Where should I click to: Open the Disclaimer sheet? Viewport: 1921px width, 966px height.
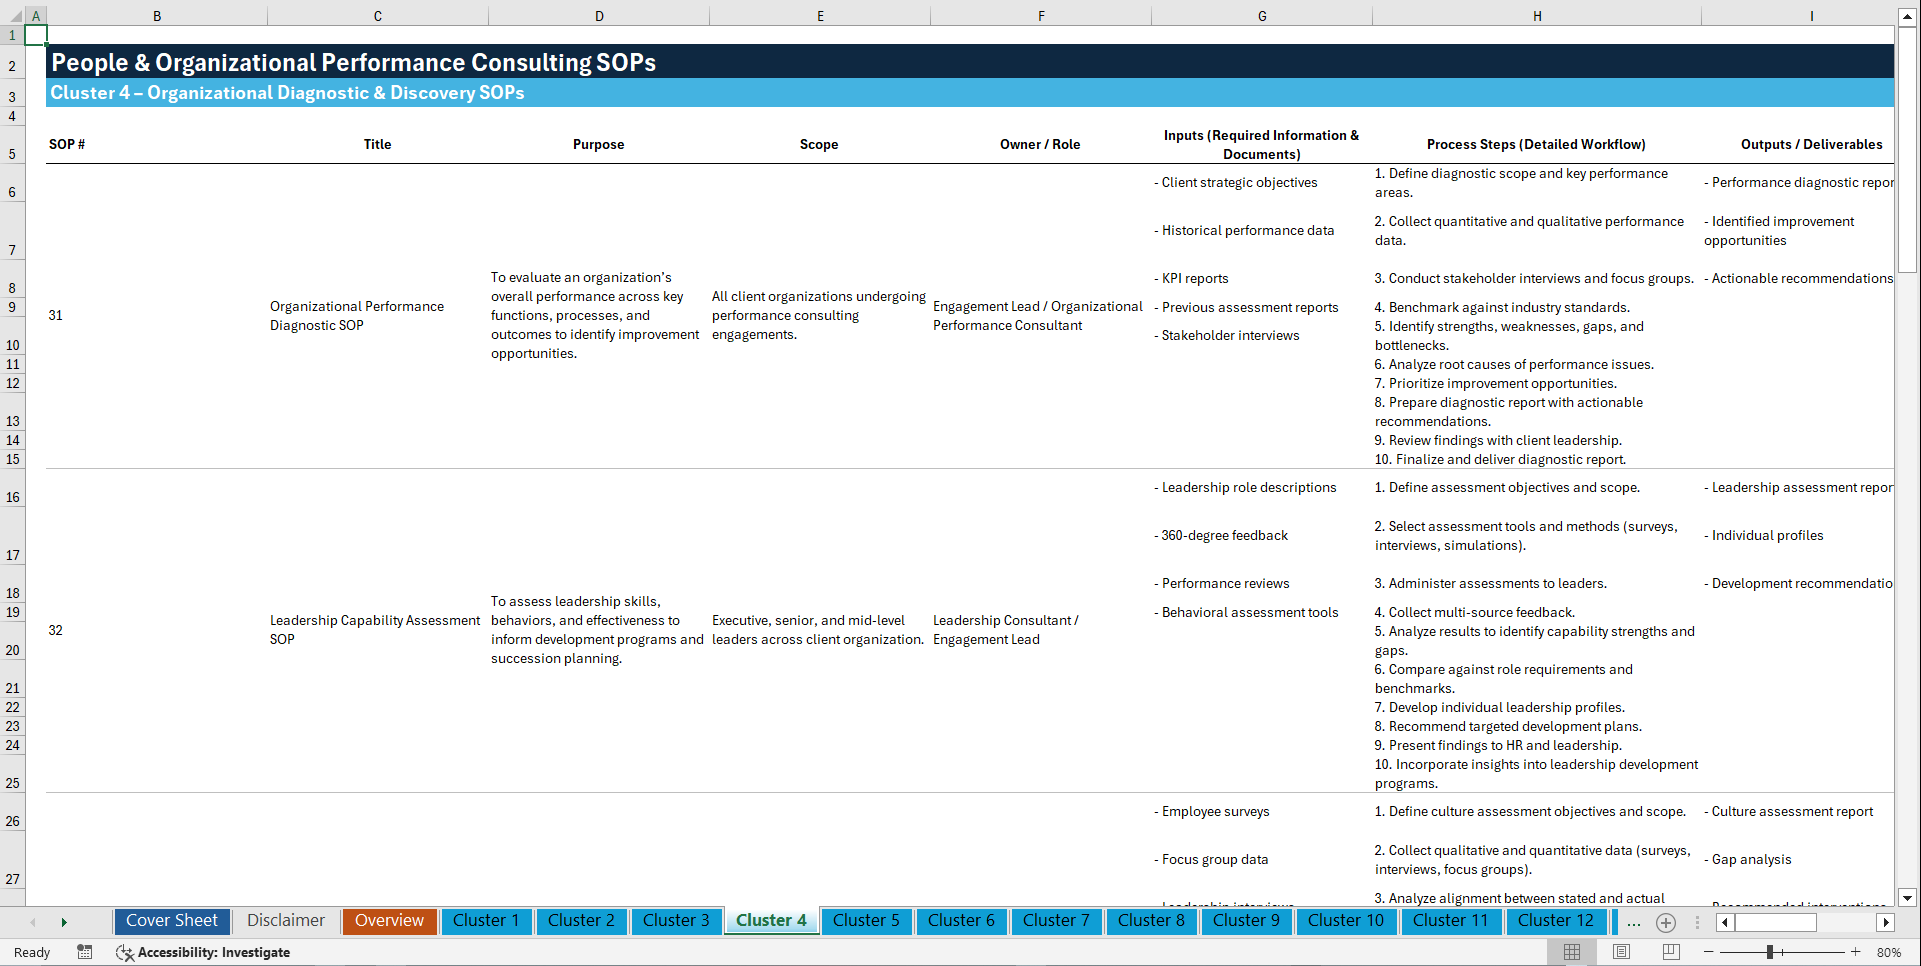point(285,920)
